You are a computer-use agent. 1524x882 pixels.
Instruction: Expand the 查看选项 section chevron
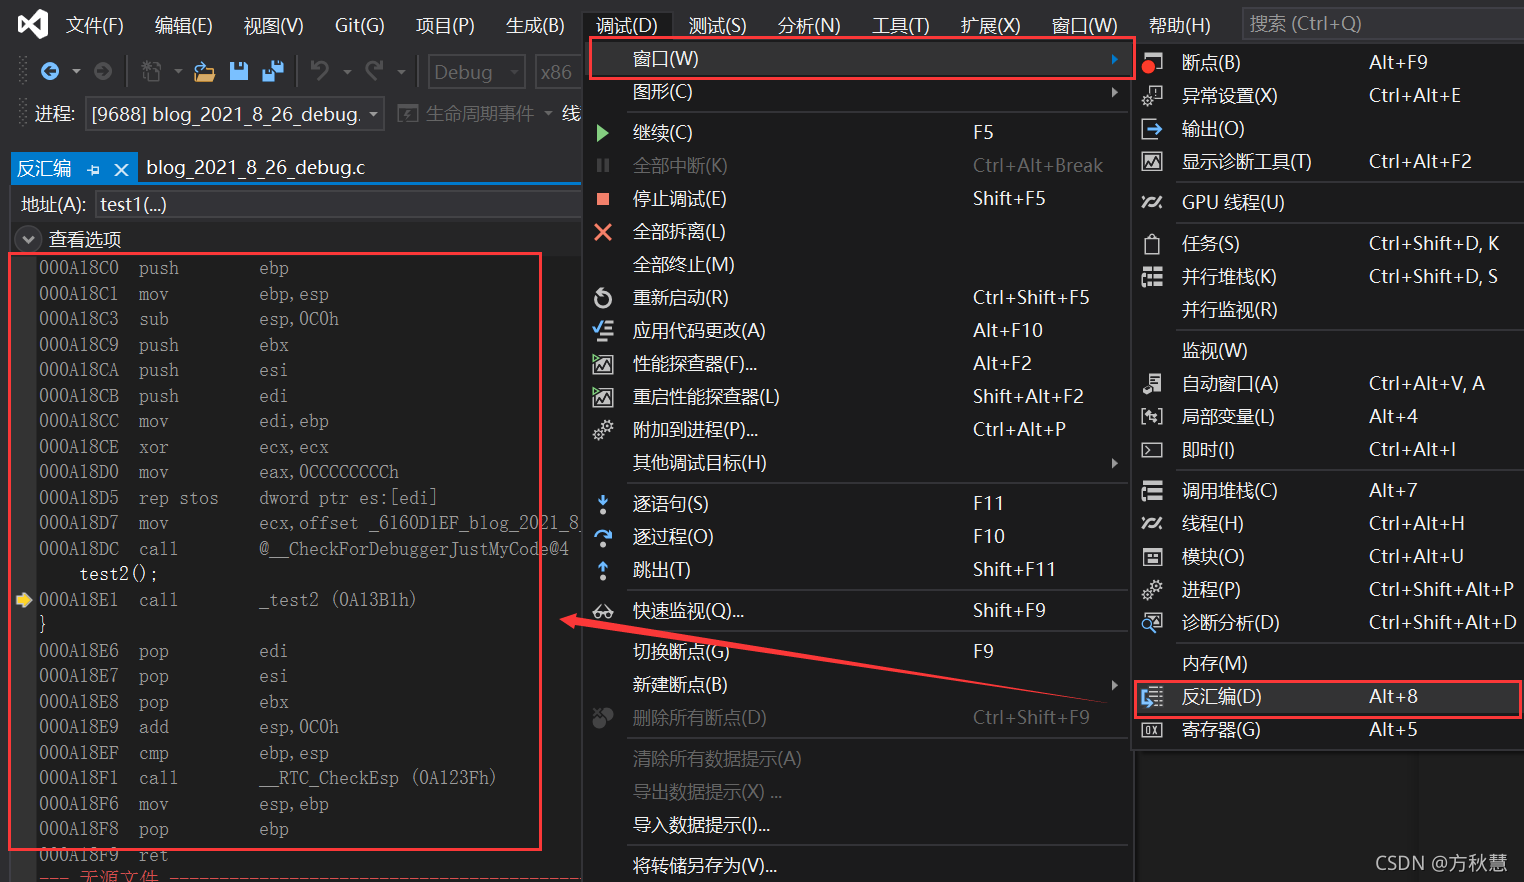[x=28, y=239]
